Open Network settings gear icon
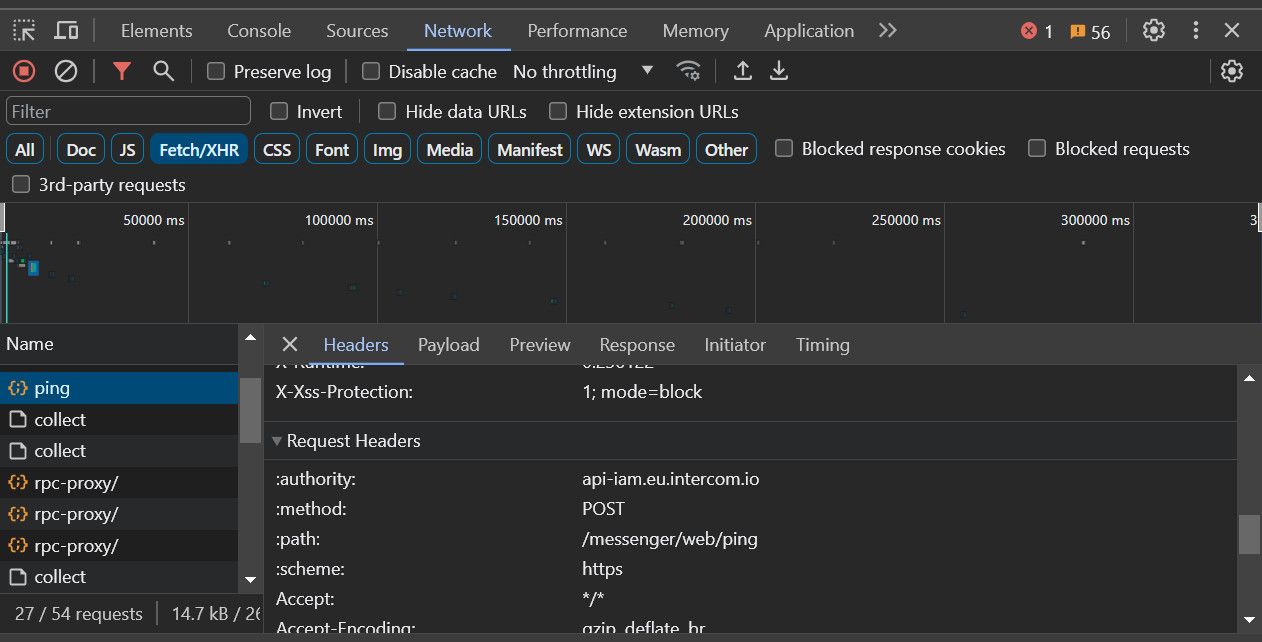The height and width of the screenshot is (642, 1262). 1232,71
